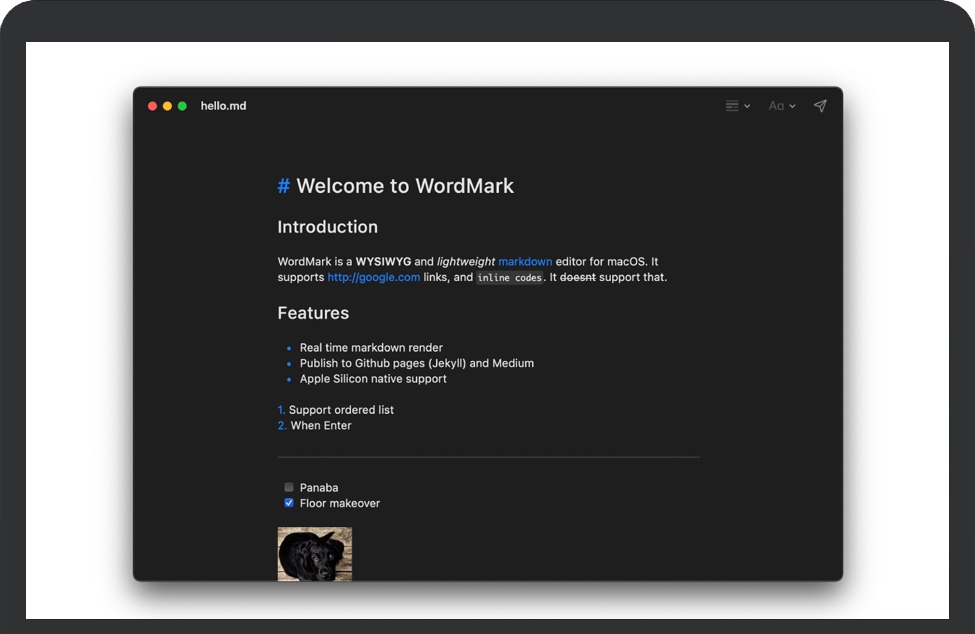Click the paper plane publish icon
This screenshot has height=634, width=975.
(820, 106)
